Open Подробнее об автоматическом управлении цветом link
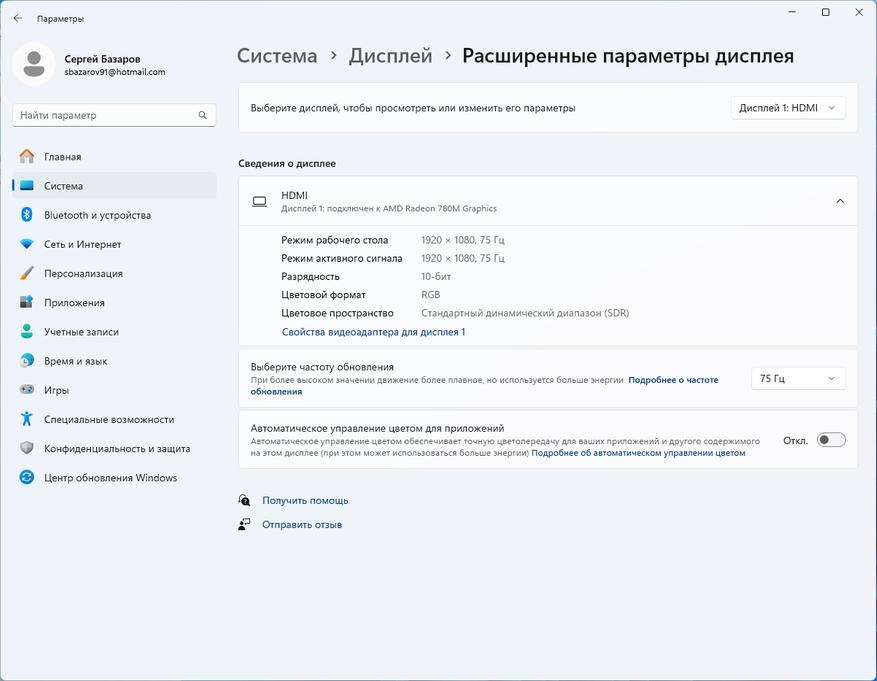The image size is (877, 681). [x=638, y=453]
